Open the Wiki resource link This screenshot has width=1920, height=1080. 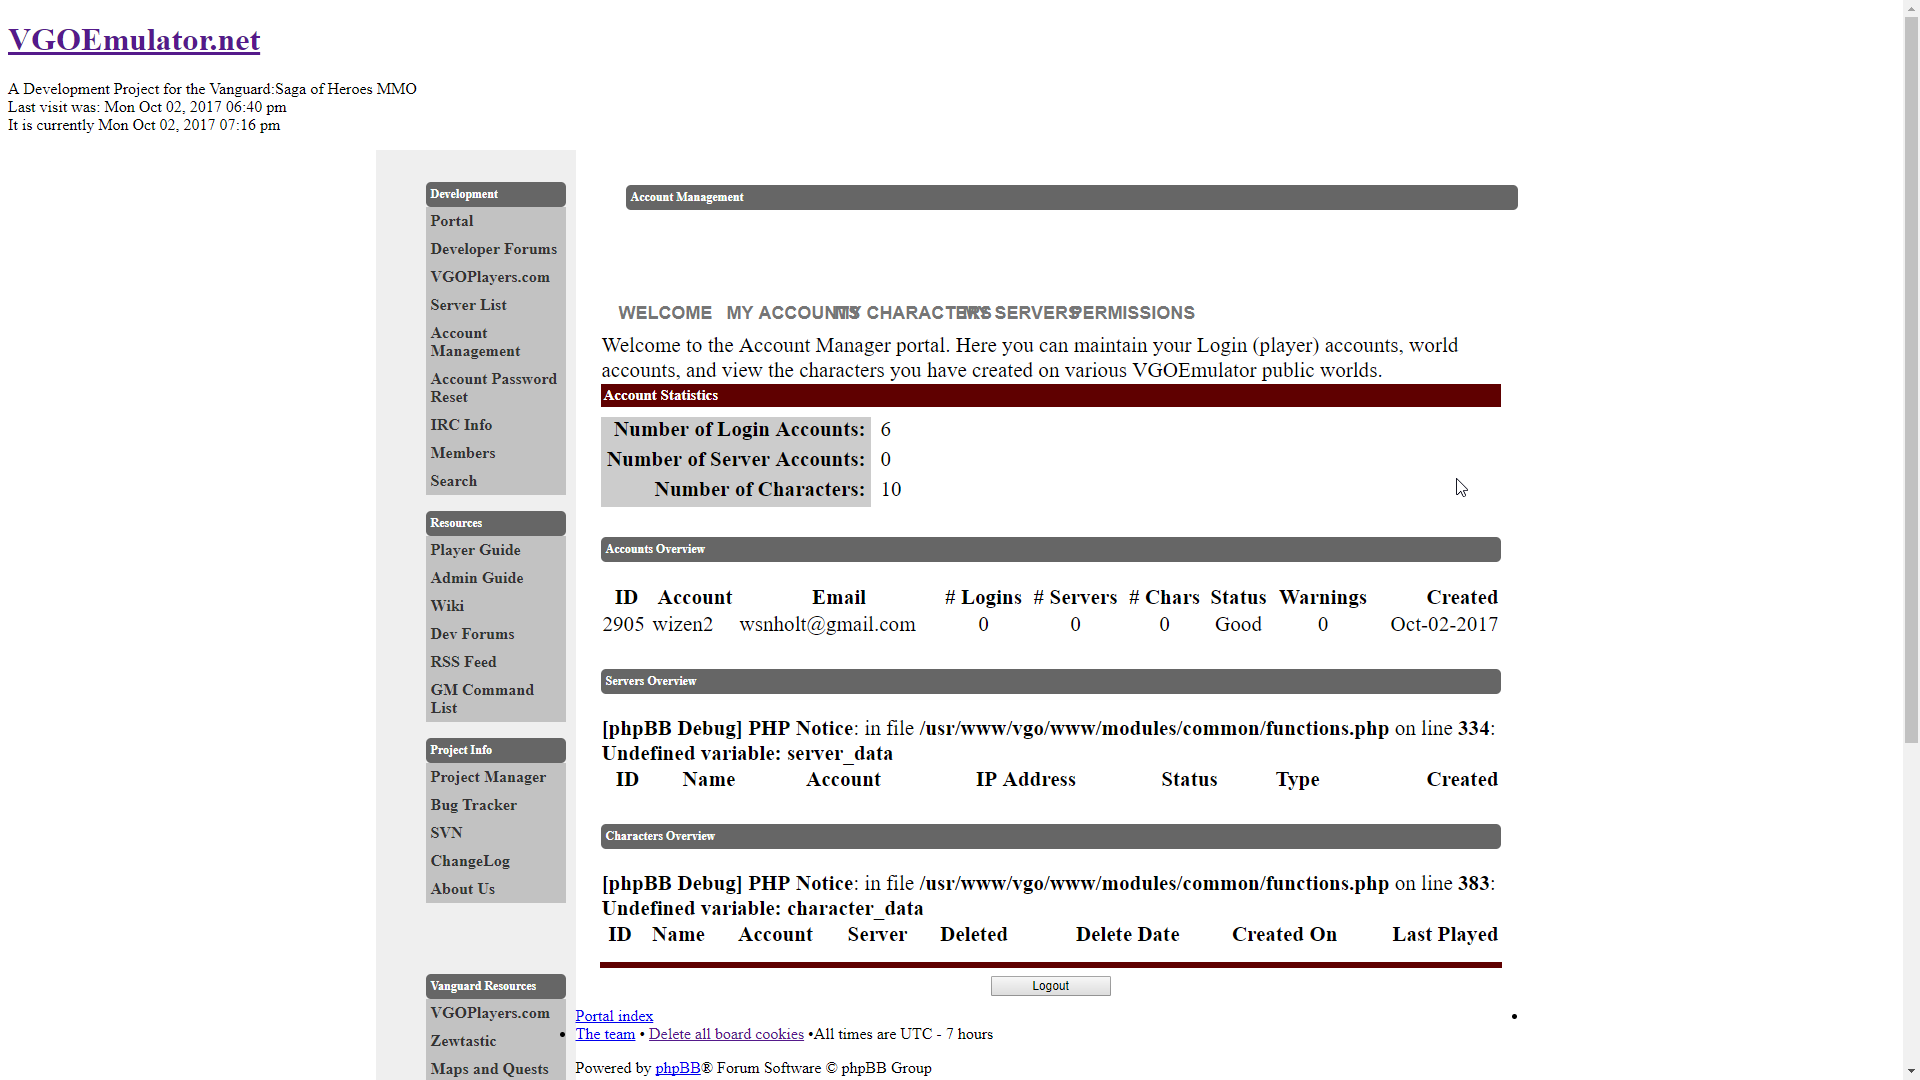pyautogui.click(x=447, y=606)
